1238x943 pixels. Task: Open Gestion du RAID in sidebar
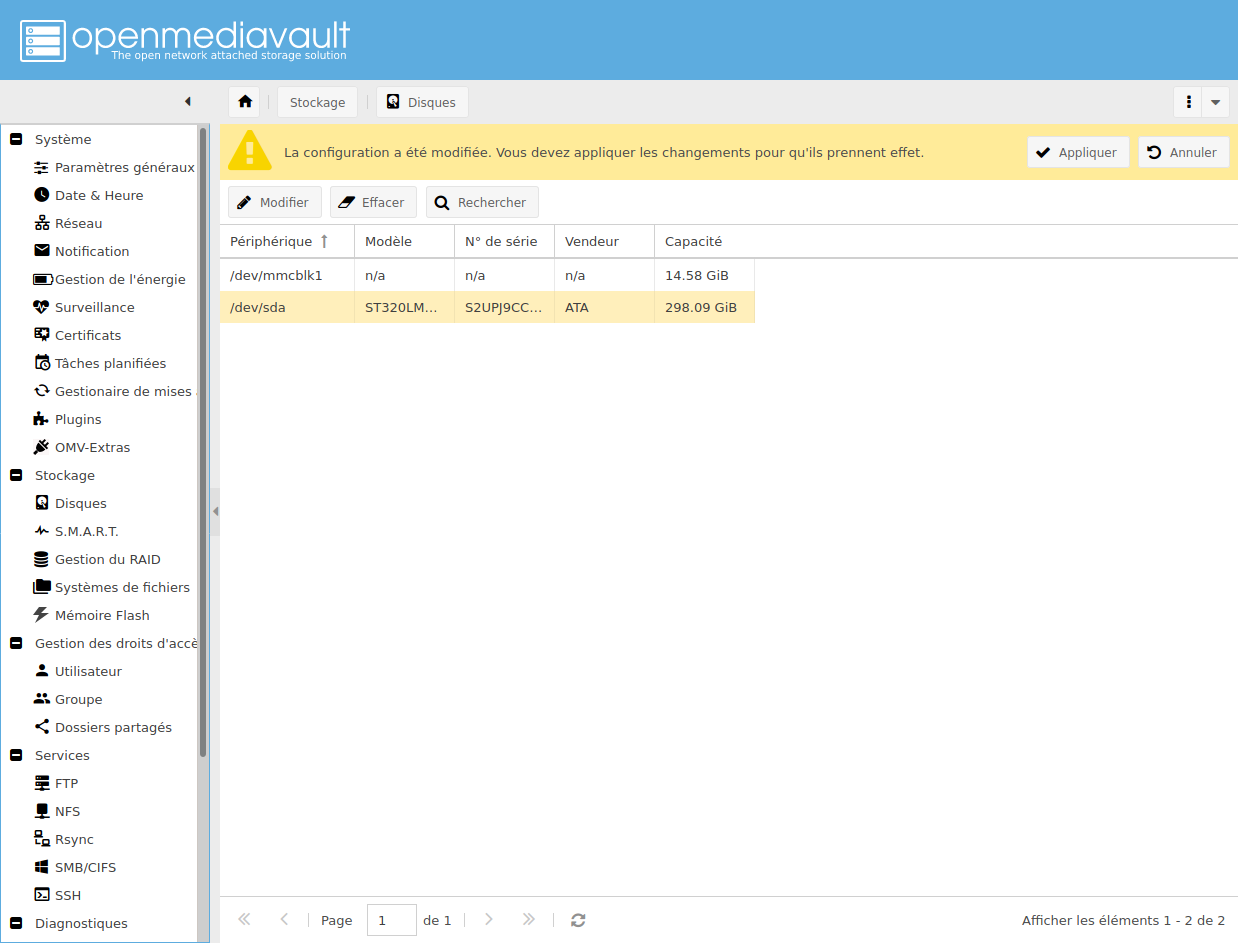tap(107, 559)
